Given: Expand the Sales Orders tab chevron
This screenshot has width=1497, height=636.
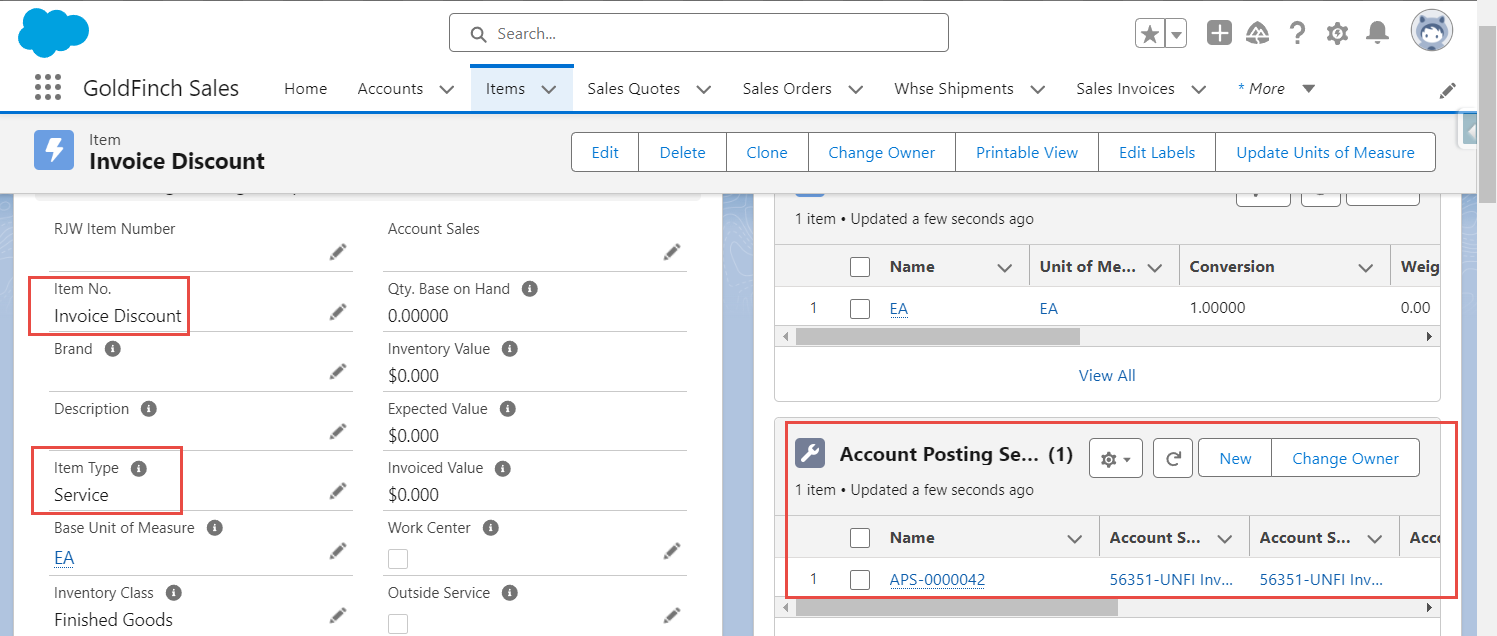Looking at the screenshot, I should (x=856, y=89).
